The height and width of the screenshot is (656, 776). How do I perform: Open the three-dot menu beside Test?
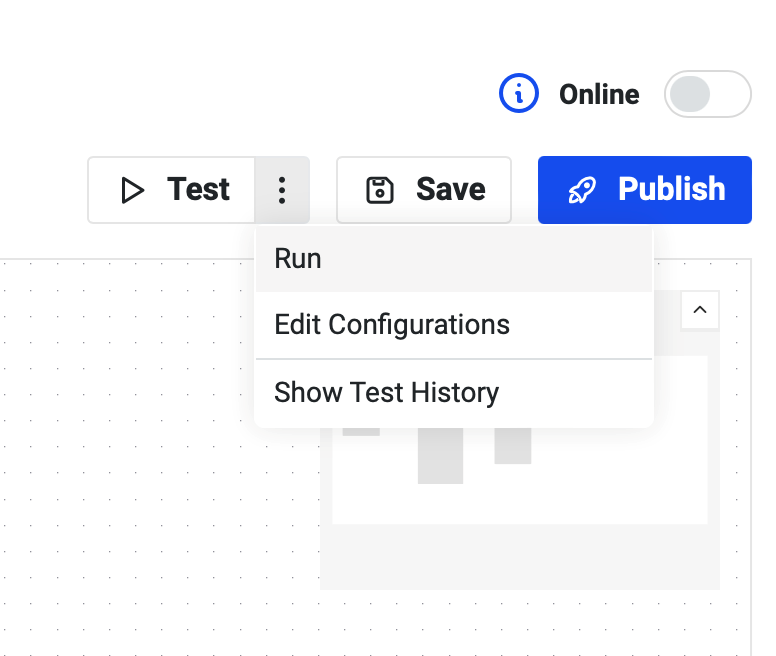[x=282, y=190]
